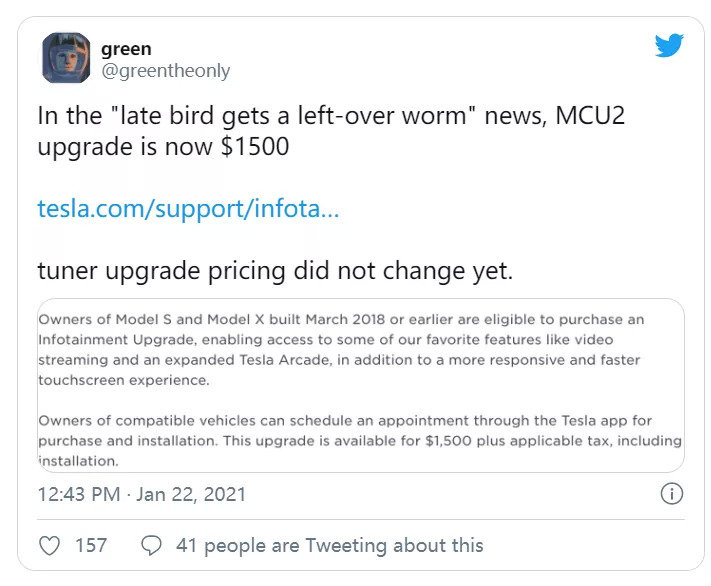Open "41 people are Tweeting about this"
This screenshot has height=586, width=711.
click(x=329, y=545)
